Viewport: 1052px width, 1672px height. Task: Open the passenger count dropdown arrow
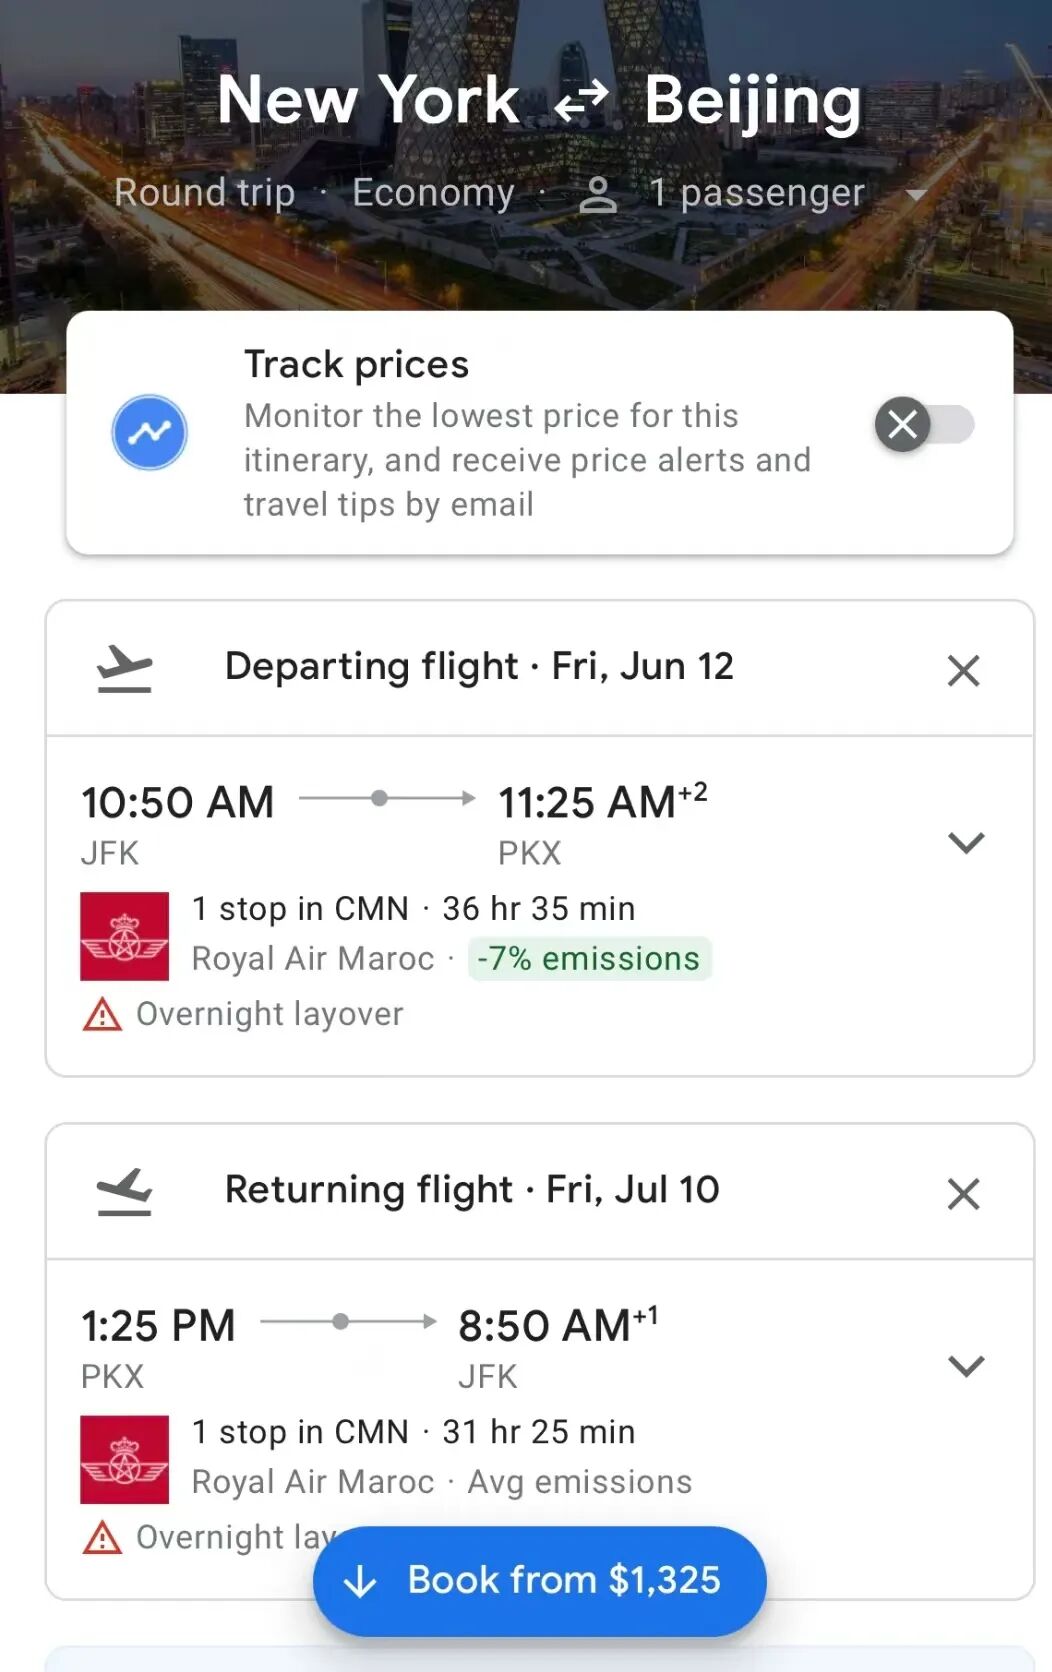tap(916, 195)
